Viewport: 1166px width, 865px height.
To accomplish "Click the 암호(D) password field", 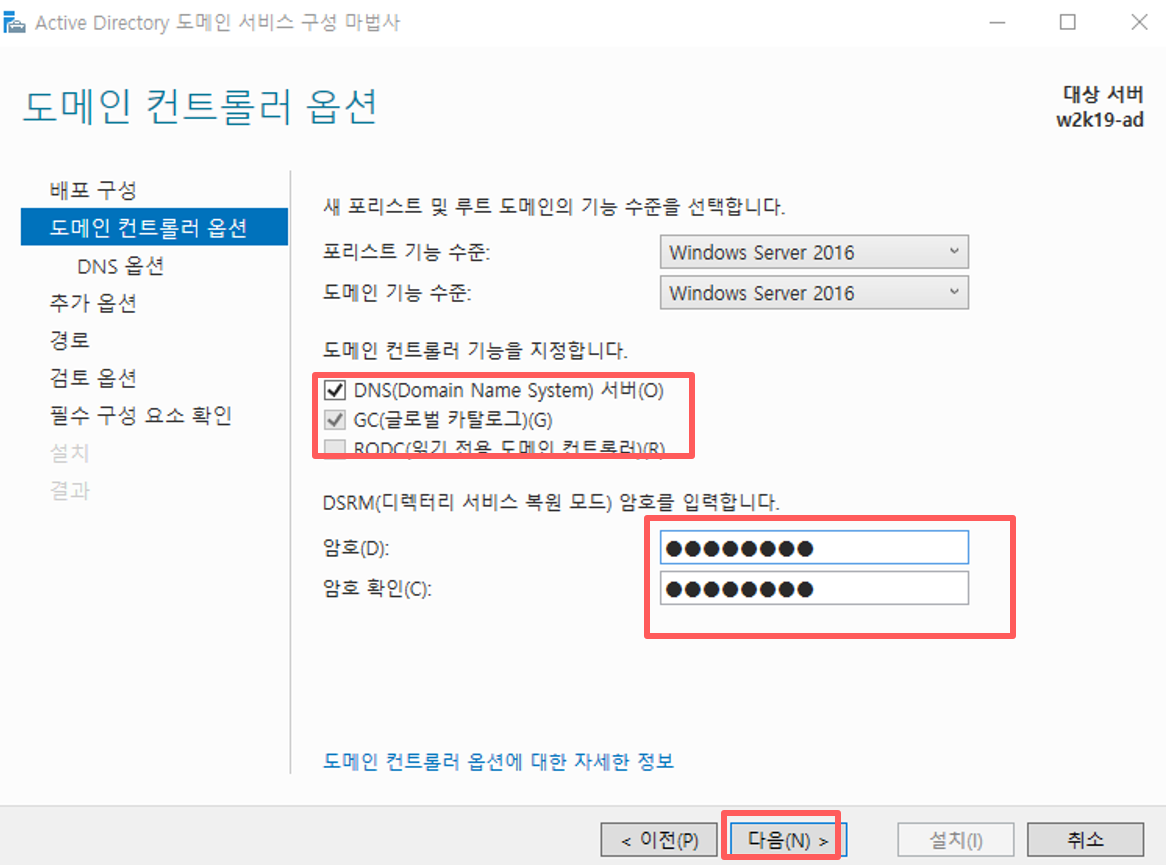I will (814, 548).
